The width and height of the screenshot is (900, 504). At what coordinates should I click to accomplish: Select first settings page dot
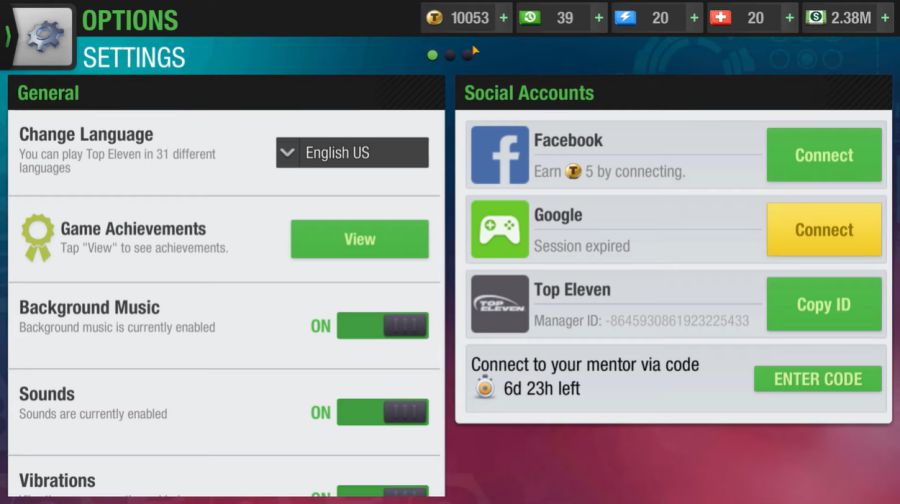(x=433, y=55)
